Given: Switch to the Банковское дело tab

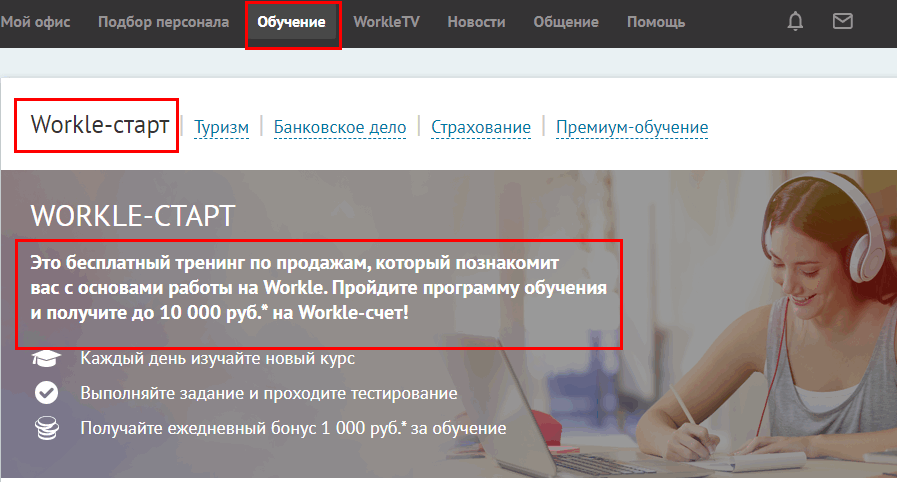Looking at the screenshot, I should [x=340, y=127].
